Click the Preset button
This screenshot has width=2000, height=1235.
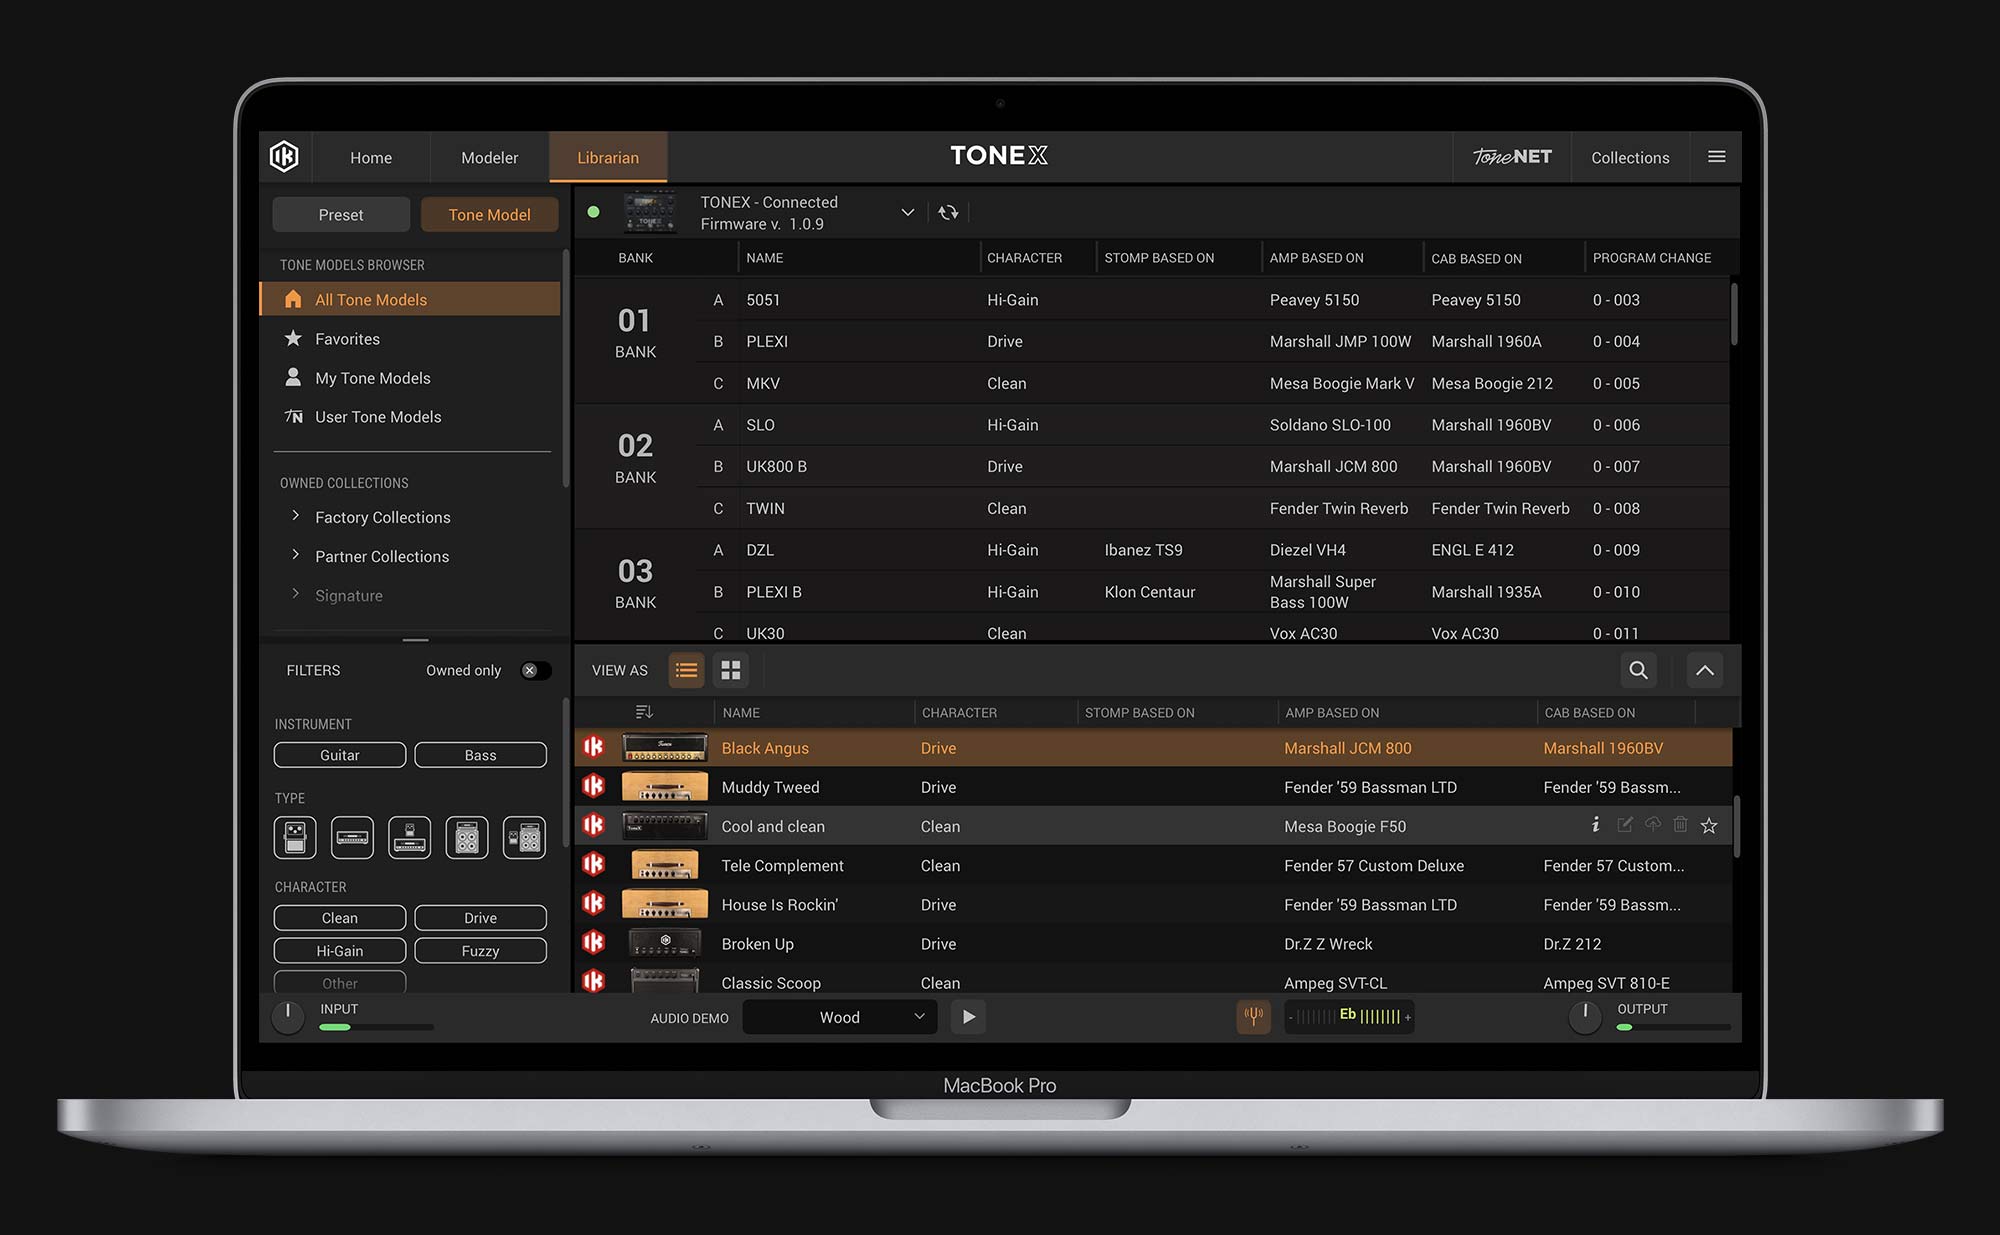341,215
